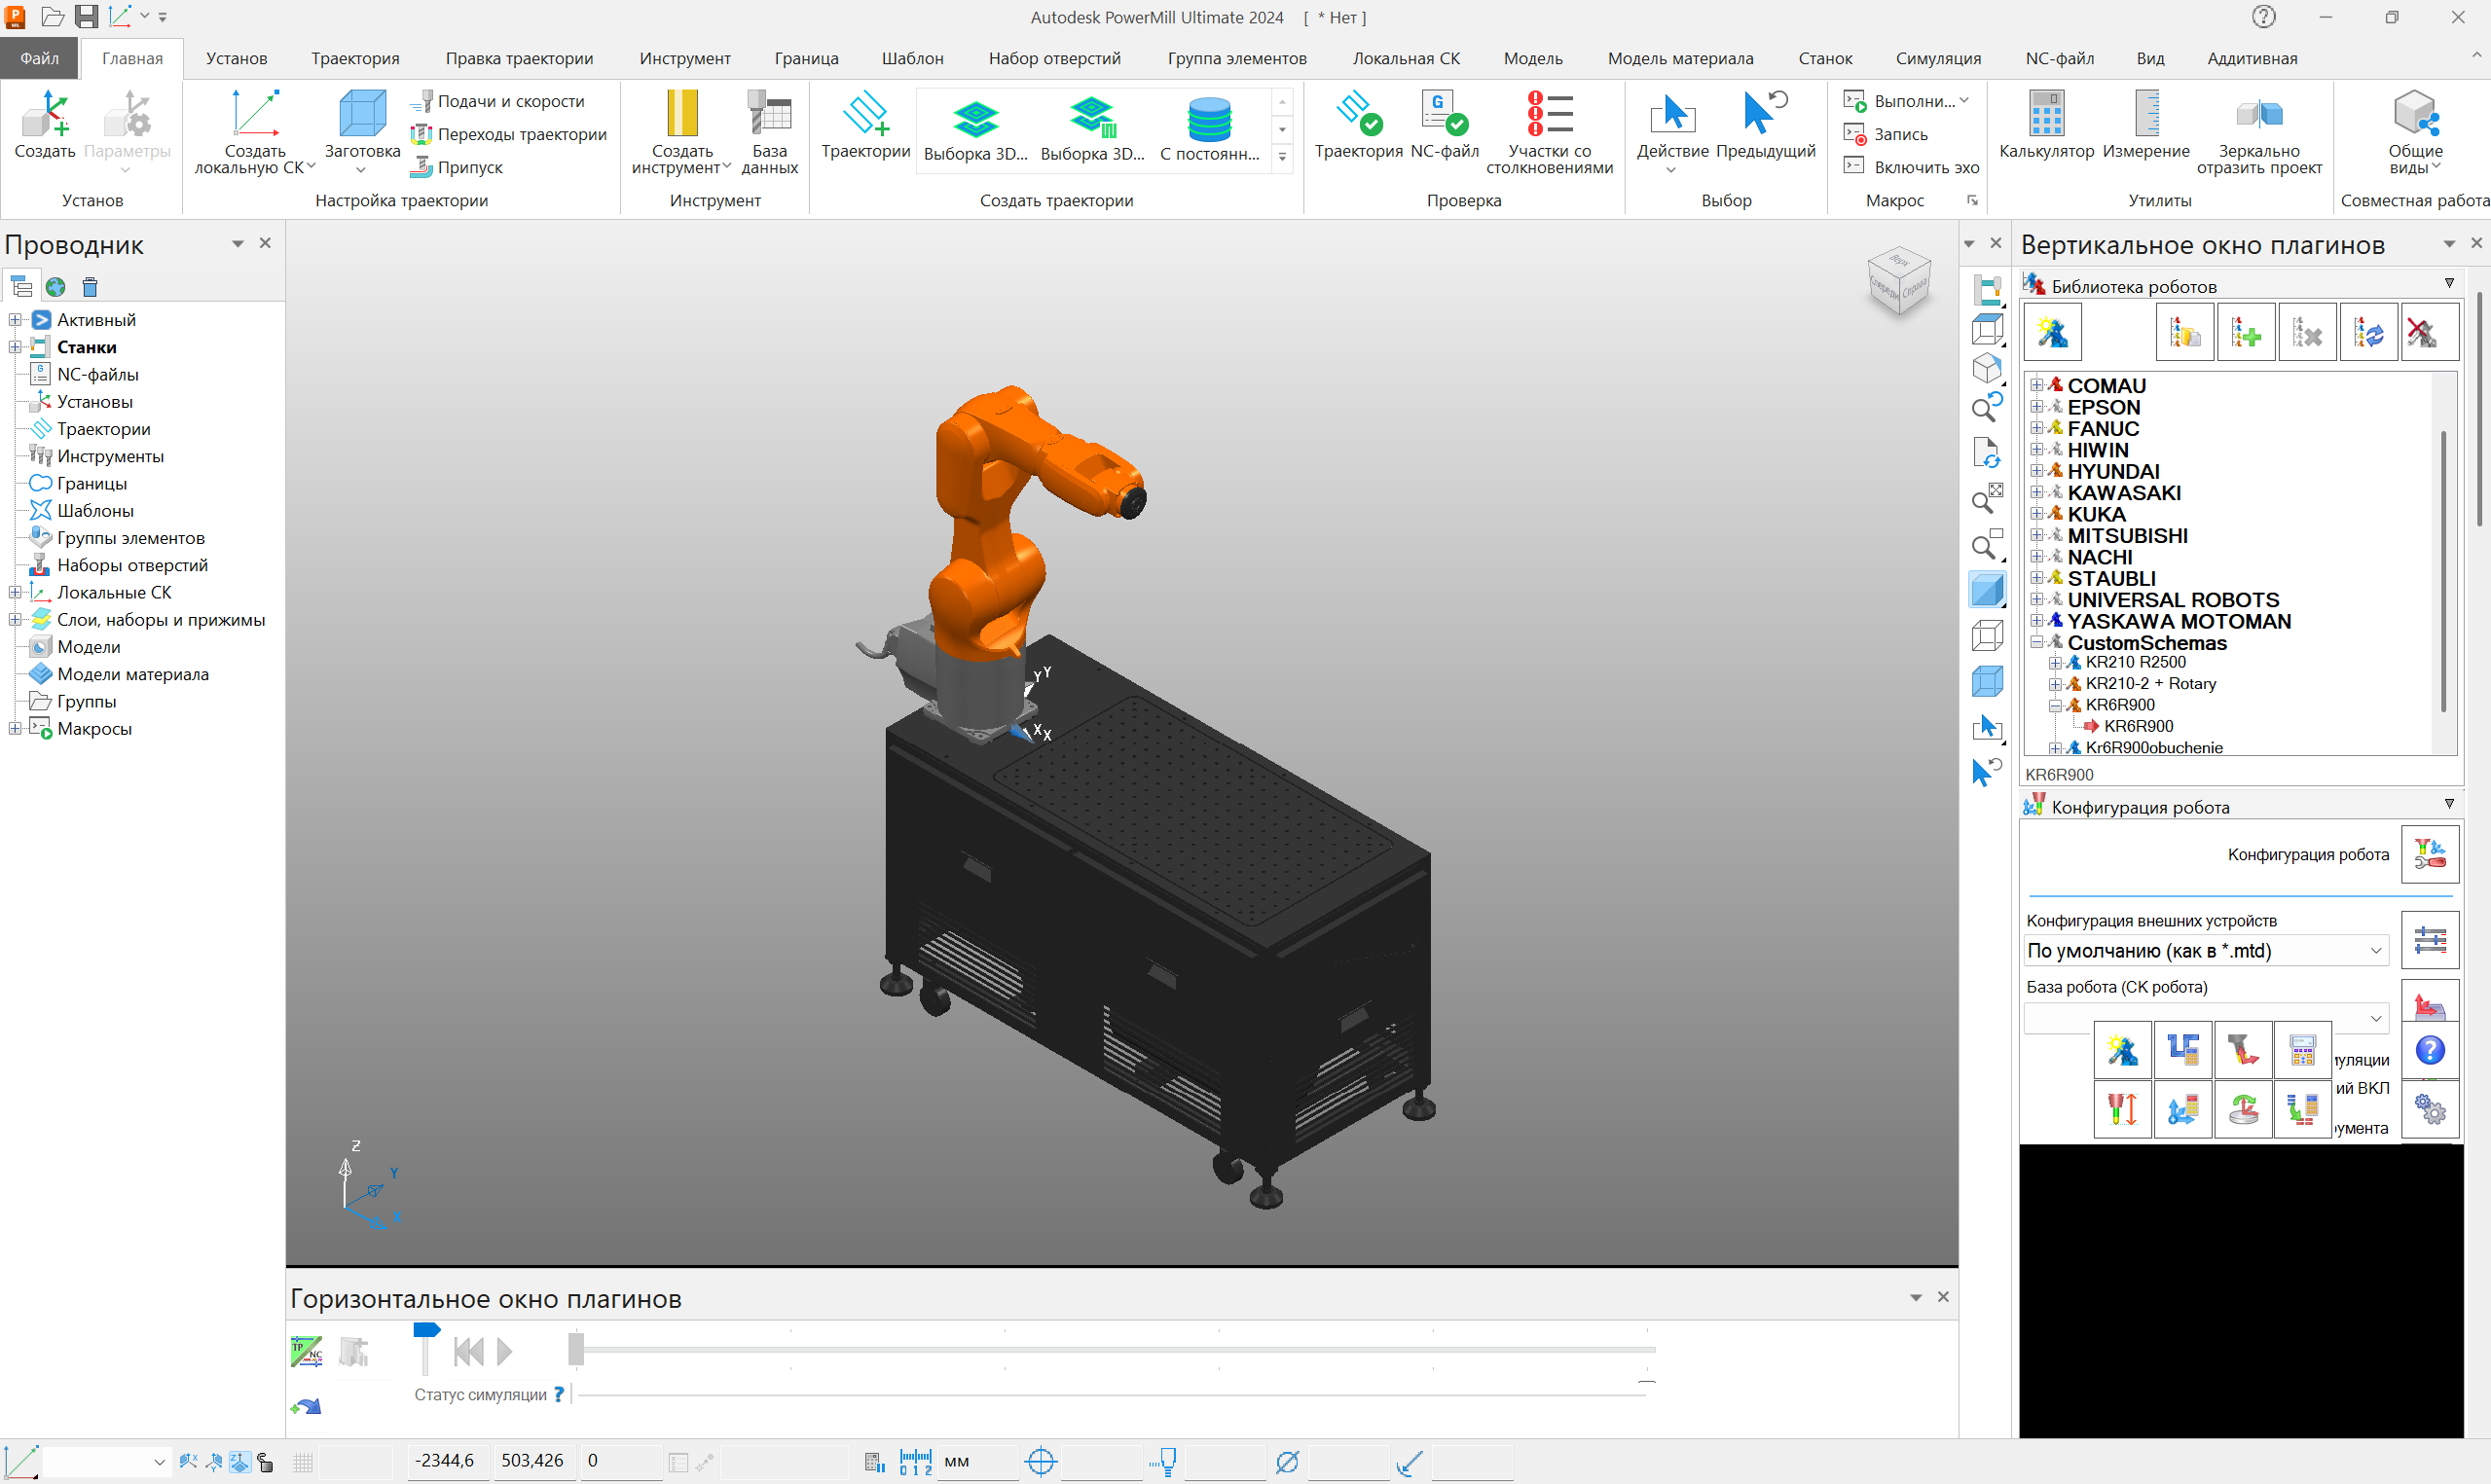Click the gears settings icon in plugin panel
Image resolution: width=2491 pixels, height=1484 pixels.
(x=2430, y=1108)
